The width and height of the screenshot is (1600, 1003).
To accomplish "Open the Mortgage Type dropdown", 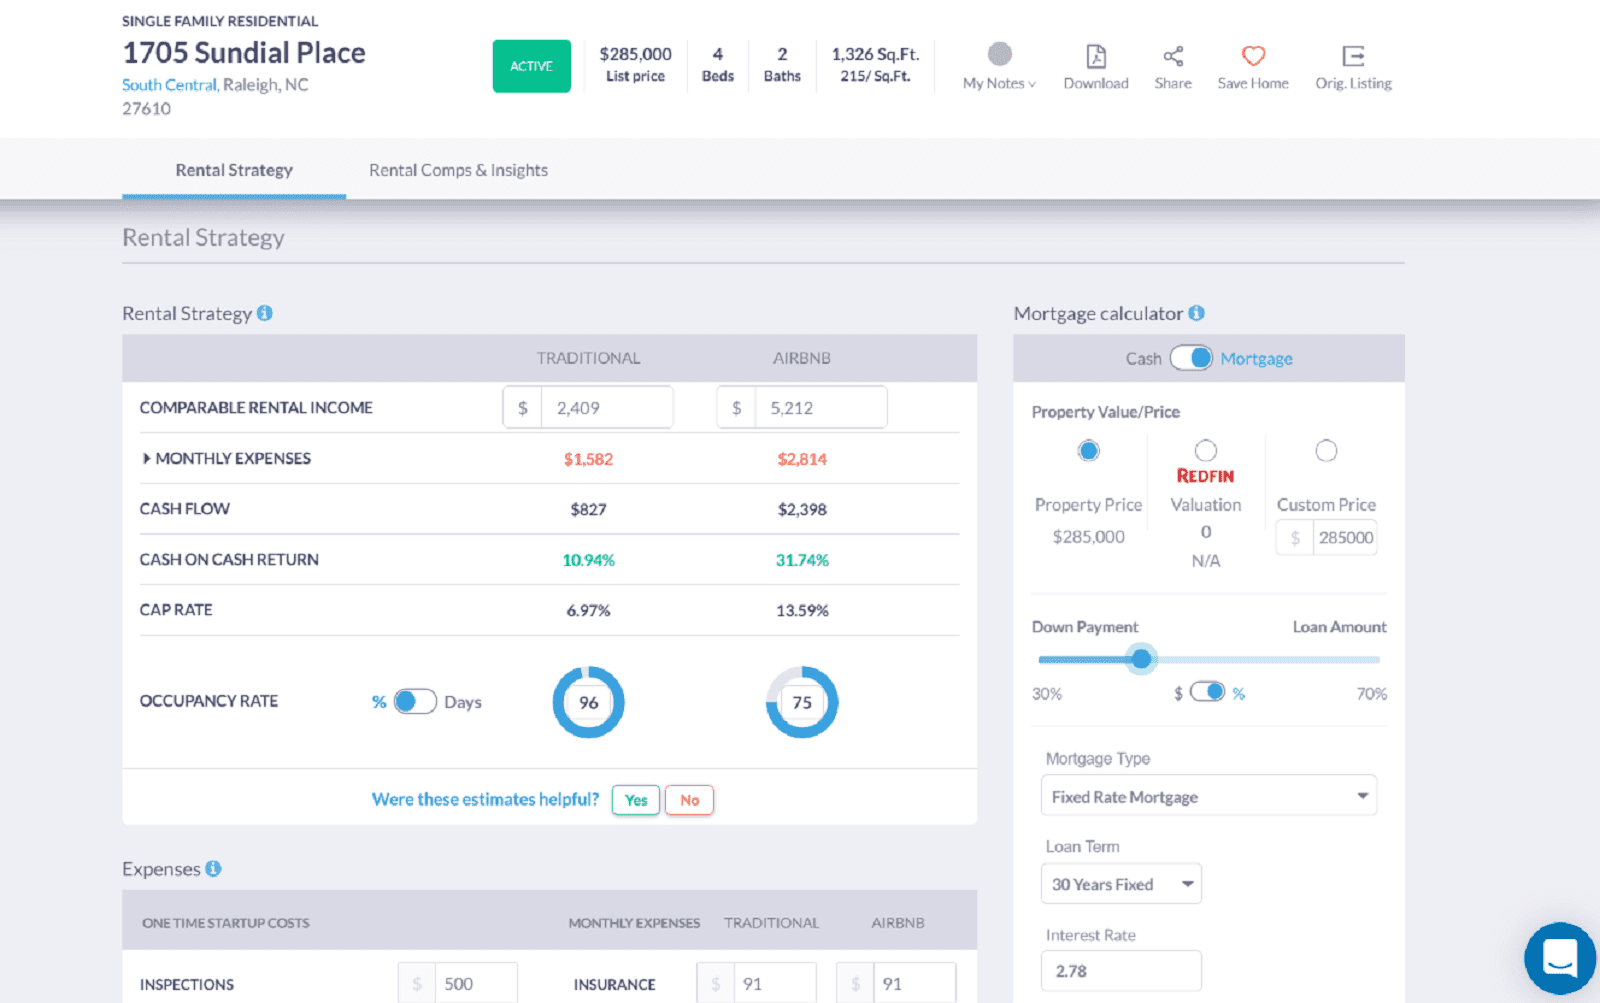I will pyautogui.click(x=1208, y=796).
